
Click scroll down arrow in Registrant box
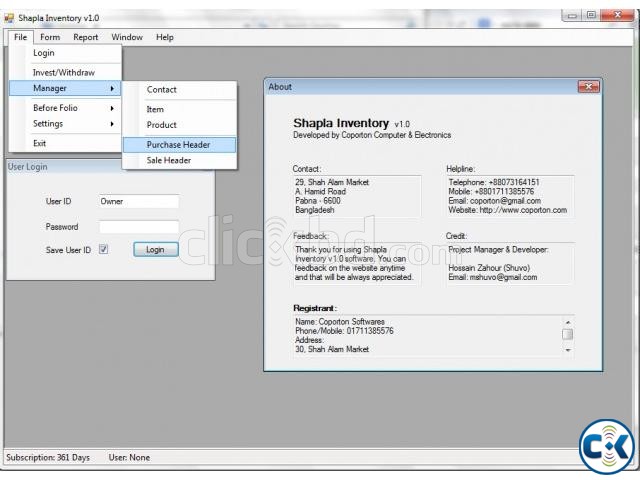(x=568, y=350)
